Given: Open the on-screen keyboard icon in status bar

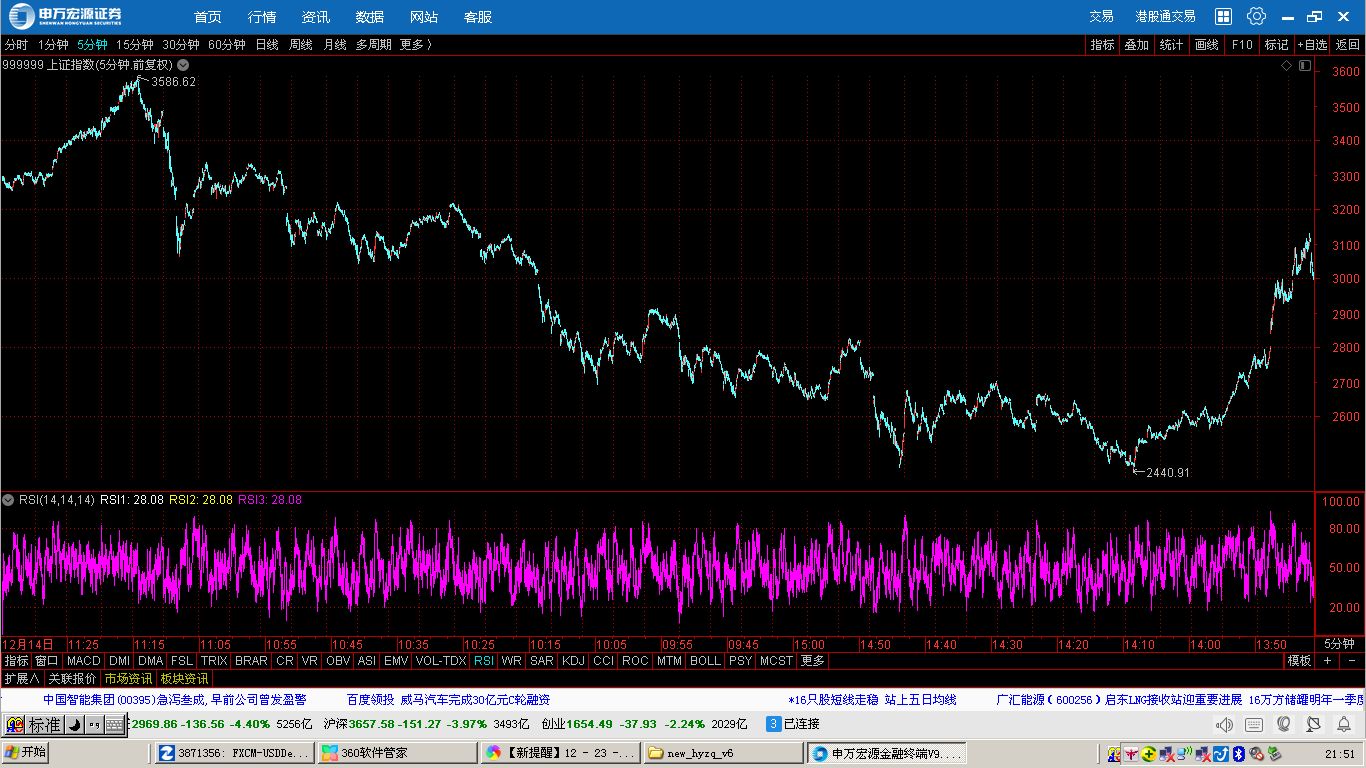Looking at the screenshot, I should [x=1254, y=724].
